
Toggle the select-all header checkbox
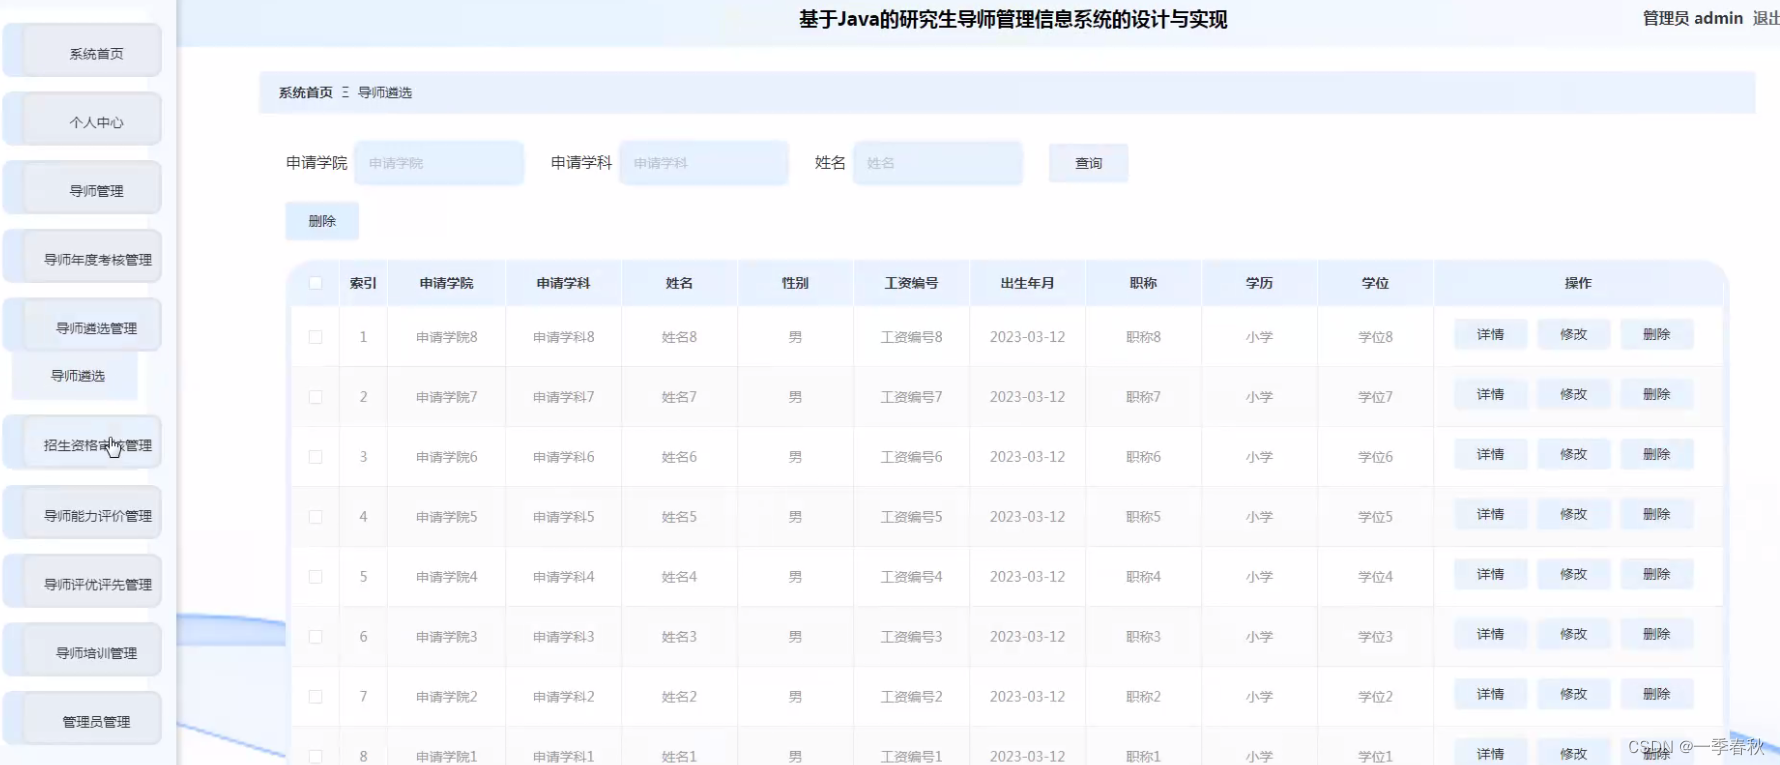(x=315, y=283)
